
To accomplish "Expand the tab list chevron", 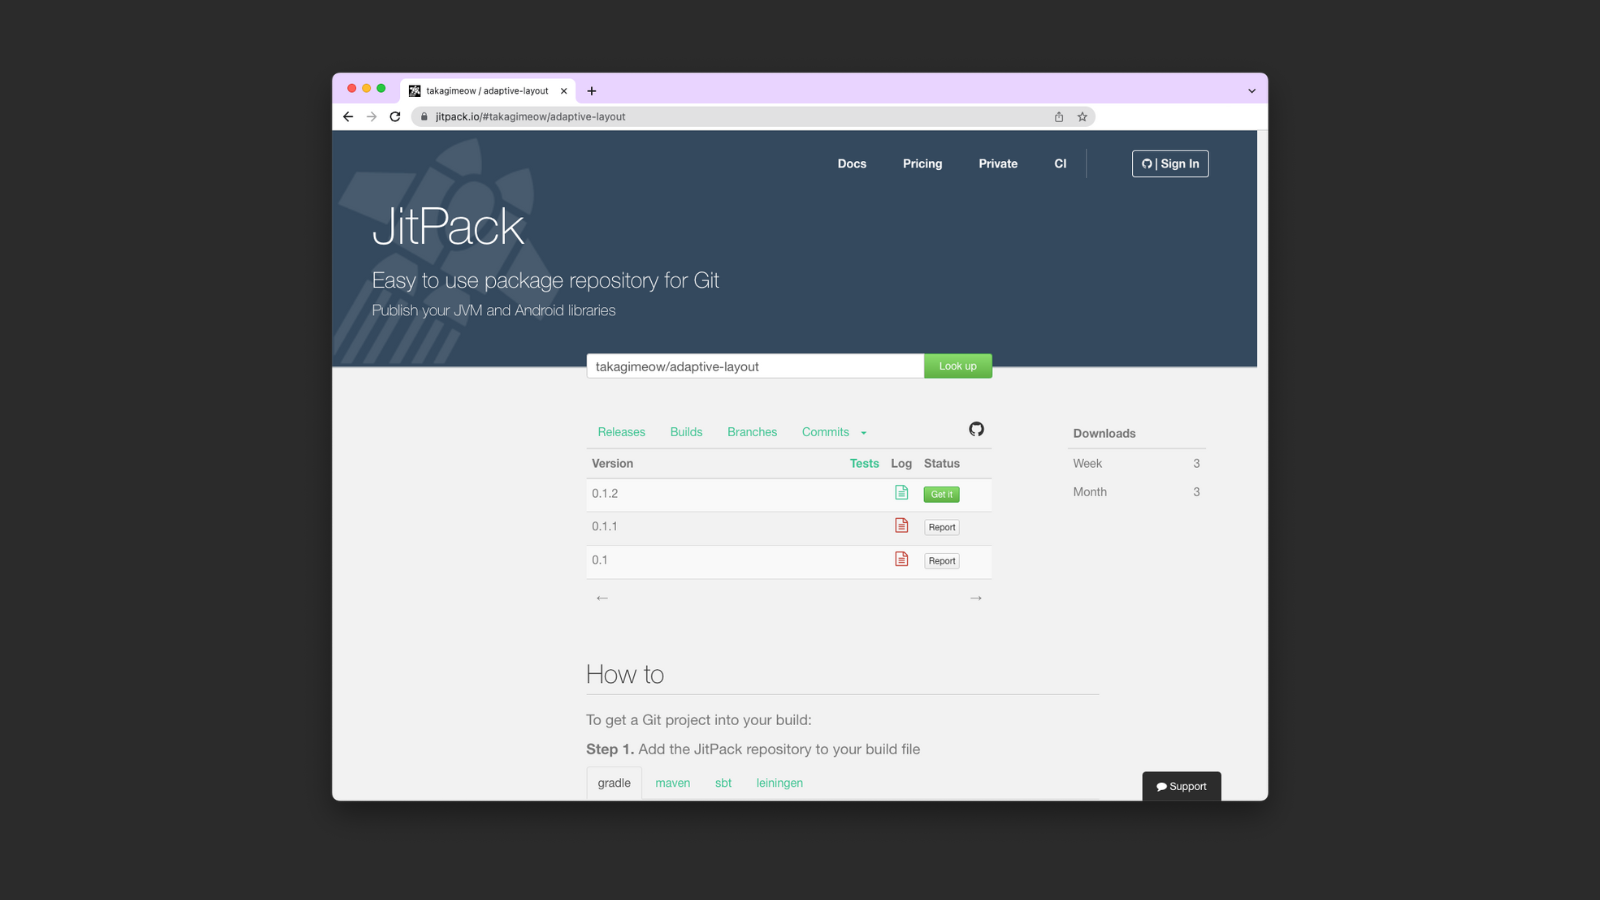I will (x=1251, y=91).
